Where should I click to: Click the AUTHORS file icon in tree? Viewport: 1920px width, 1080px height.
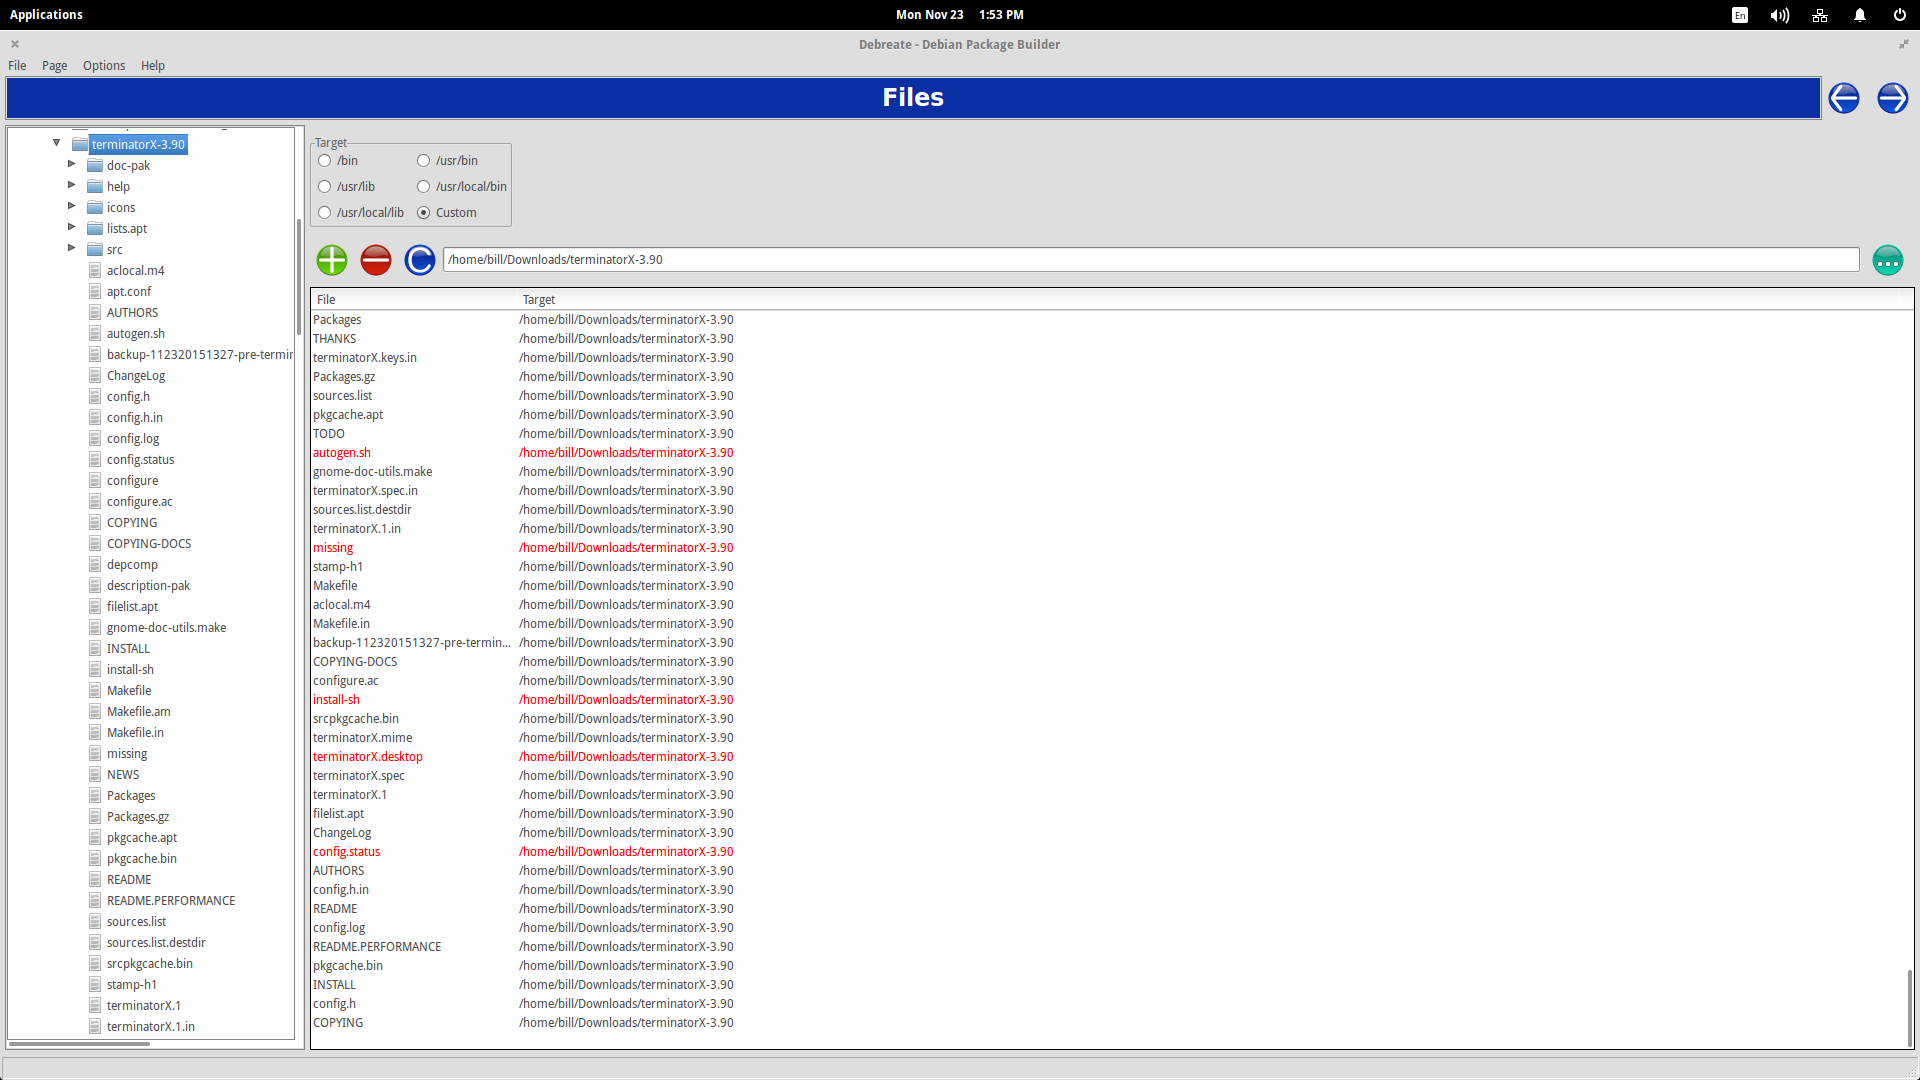point(95,313)
